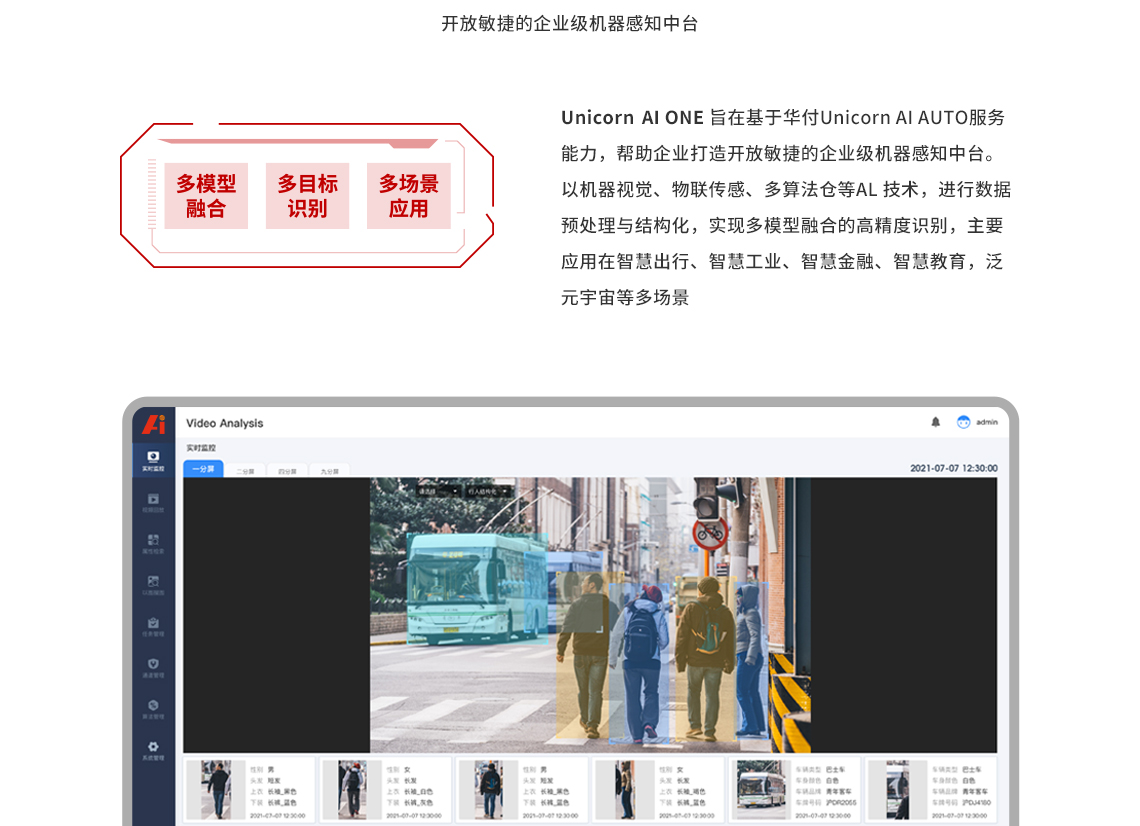This screenshot has width=1140, height=826.
Task: Open 任务管理 clipboard sidebar icon
Action: [x=153, y=626]
